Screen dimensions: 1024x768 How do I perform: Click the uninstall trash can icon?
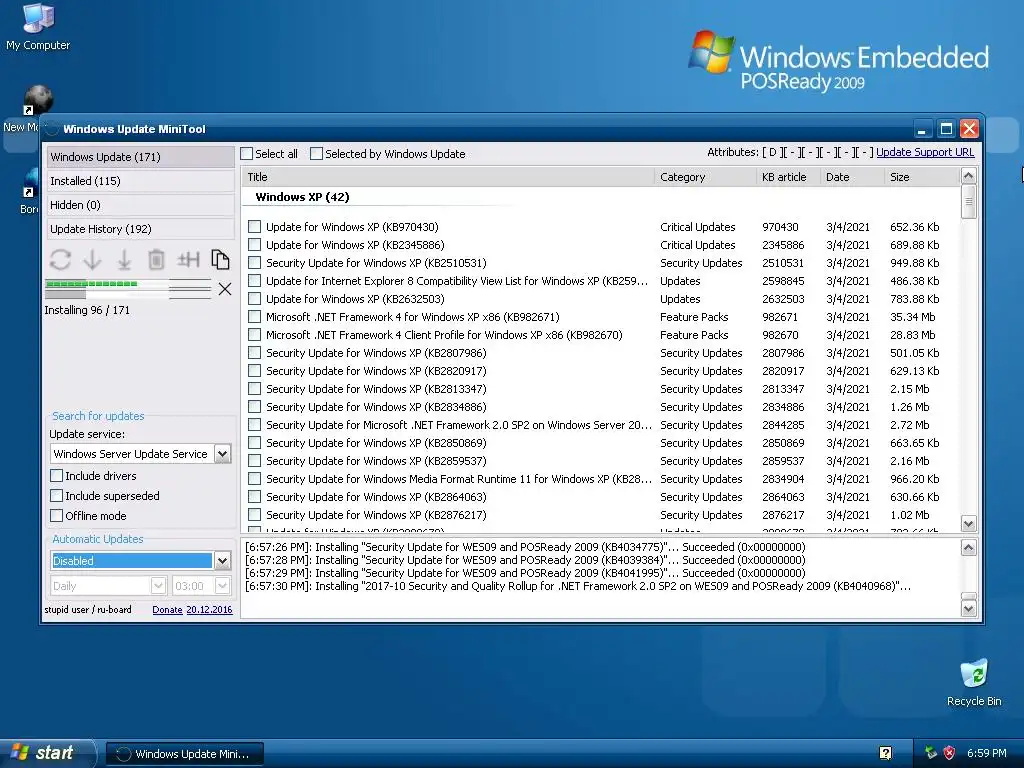pyautogui.click(x=156, y=260)
